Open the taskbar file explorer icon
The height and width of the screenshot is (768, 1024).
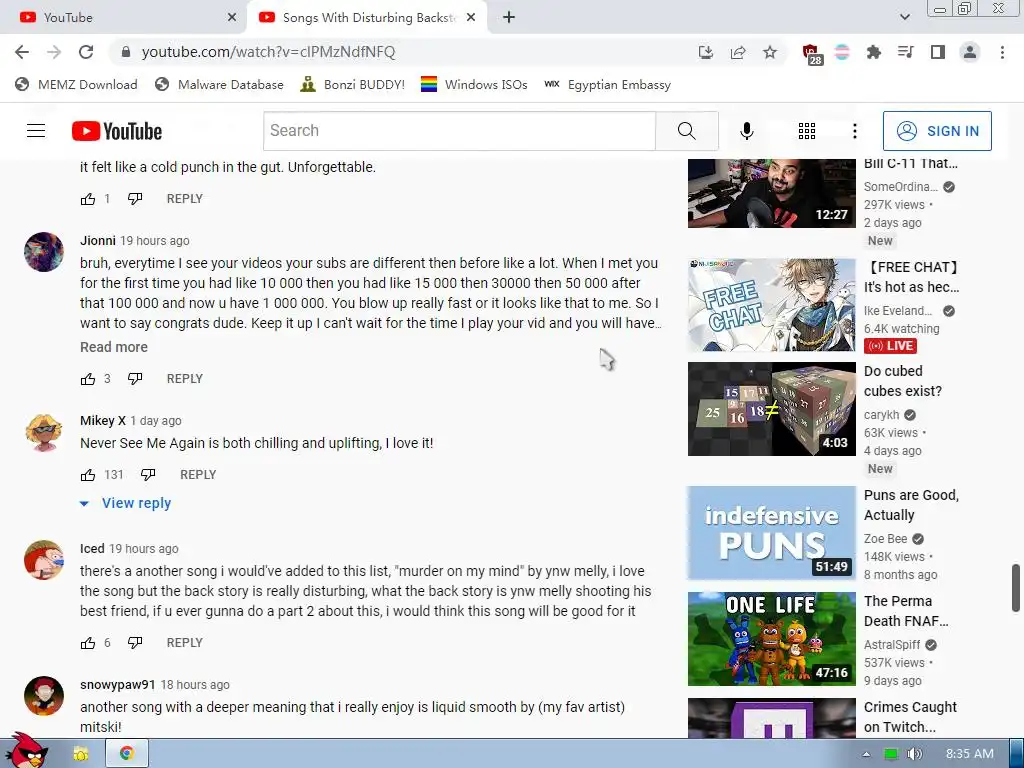tap(81, 754)
